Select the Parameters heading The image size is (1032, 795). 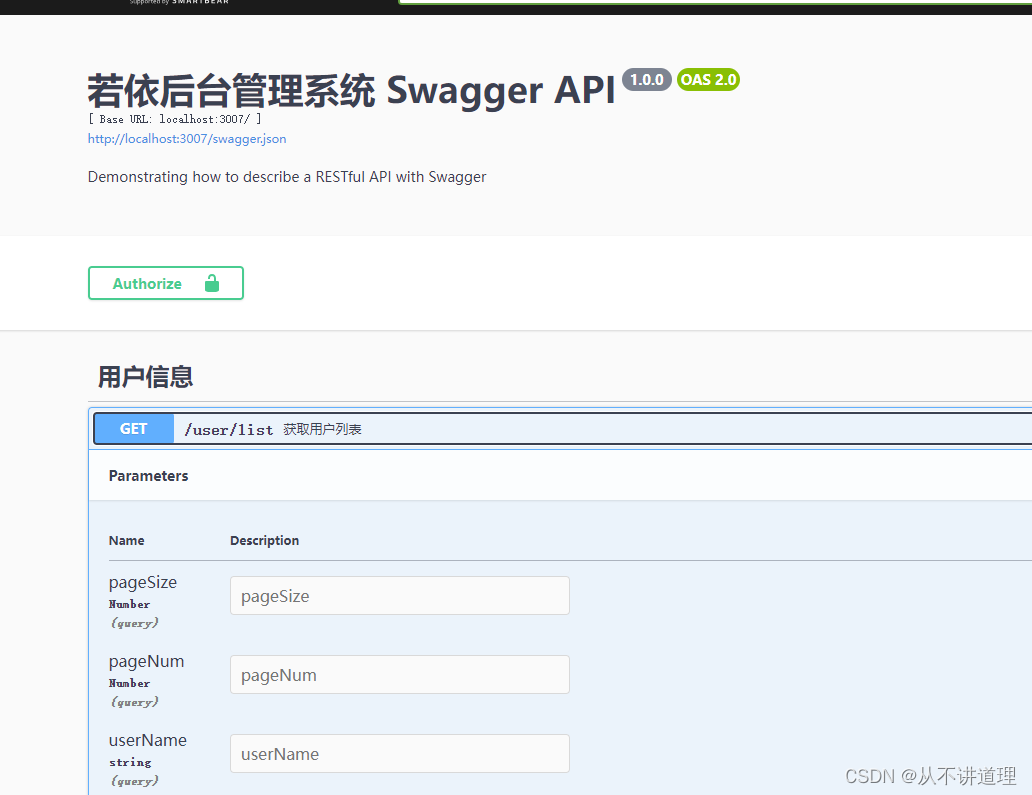click(148, 476)
